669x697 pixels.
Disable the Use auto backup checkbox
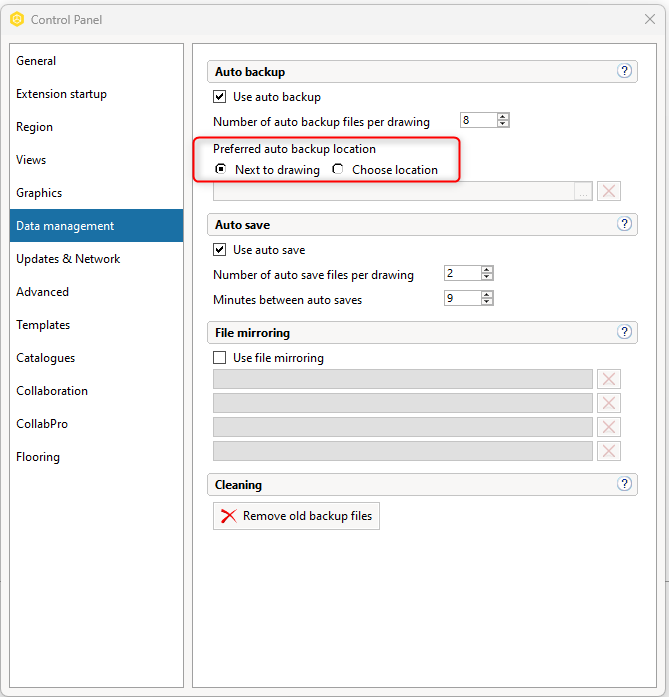220,96
